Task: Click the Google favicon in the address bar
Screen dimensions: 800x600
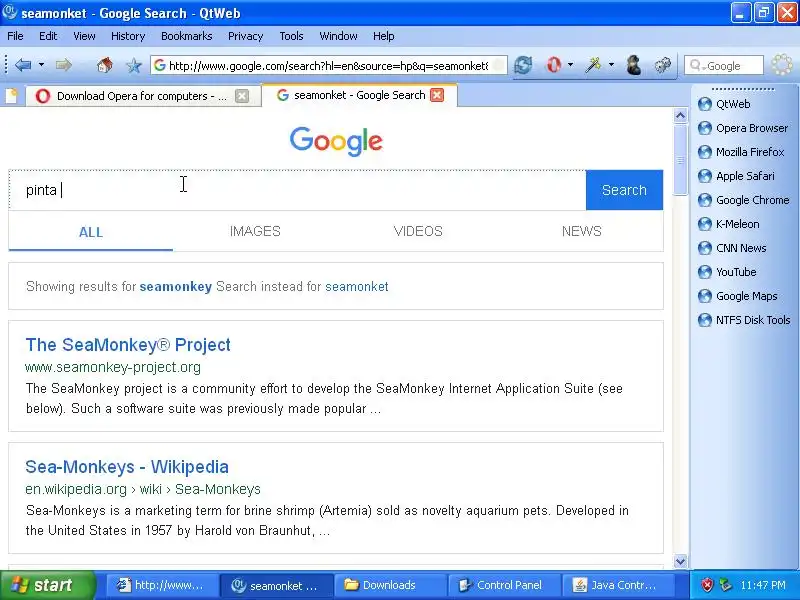Action: coord(160,65)
